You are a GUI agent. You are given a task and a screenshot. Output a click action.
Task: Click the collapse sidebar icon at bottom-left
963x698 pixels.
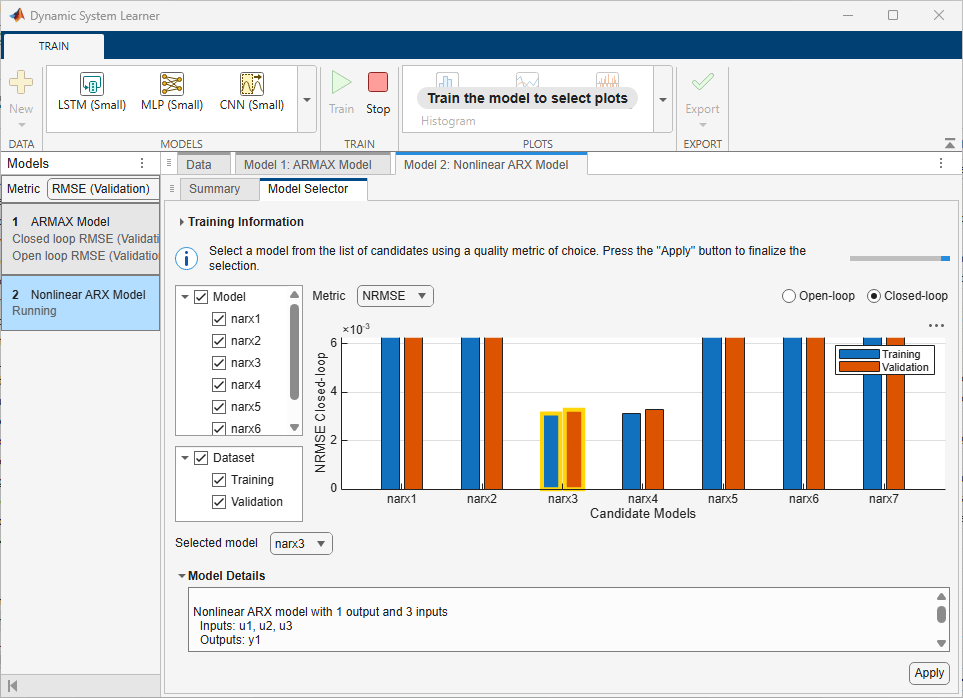tap(12, 686)
